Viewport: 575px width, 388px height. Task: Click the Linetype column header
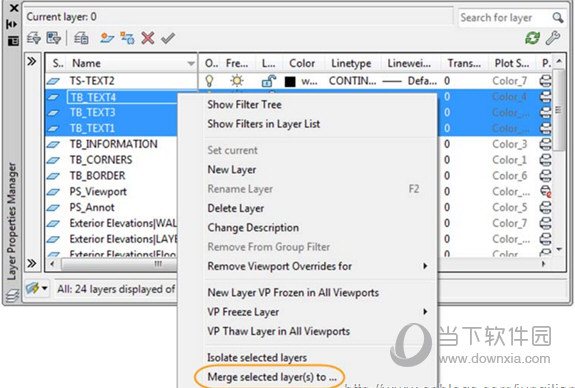pos(351,63)
